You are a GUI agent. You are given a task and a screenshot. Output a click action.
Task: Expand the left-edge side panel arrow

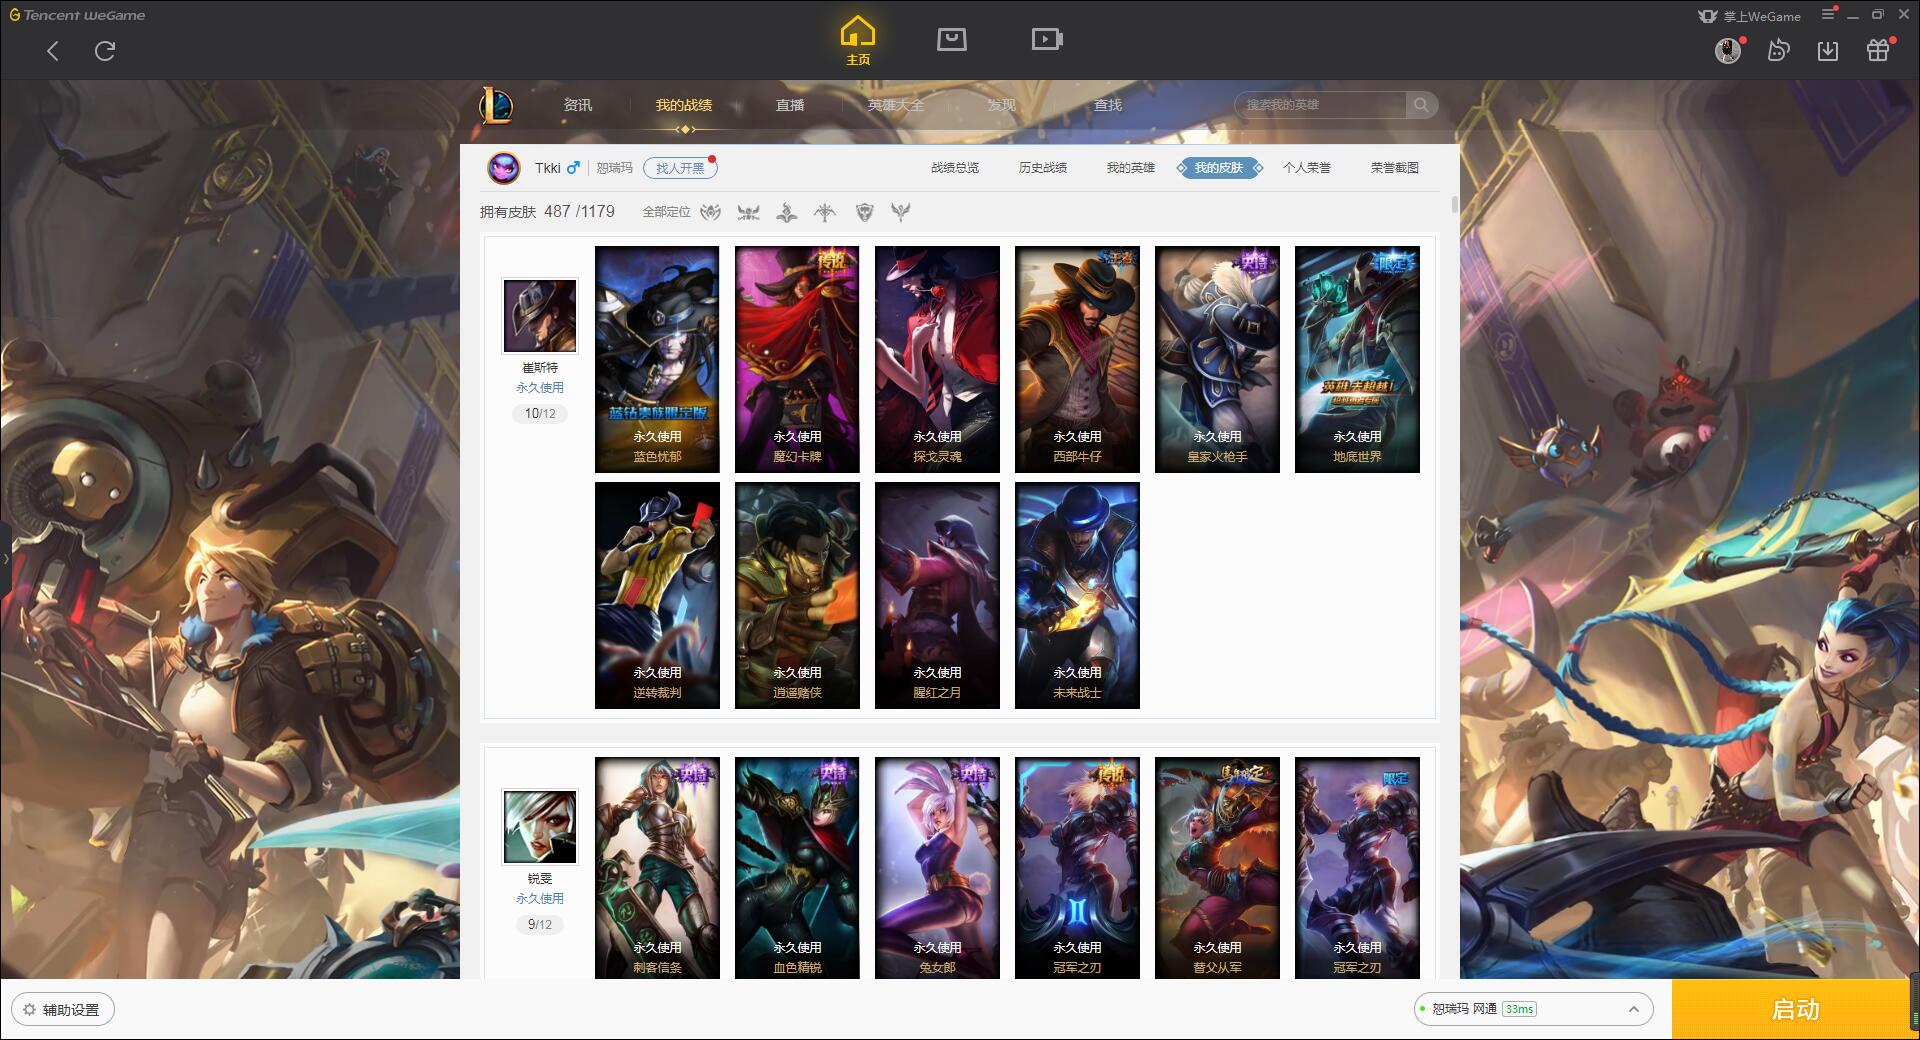(5, 558)
